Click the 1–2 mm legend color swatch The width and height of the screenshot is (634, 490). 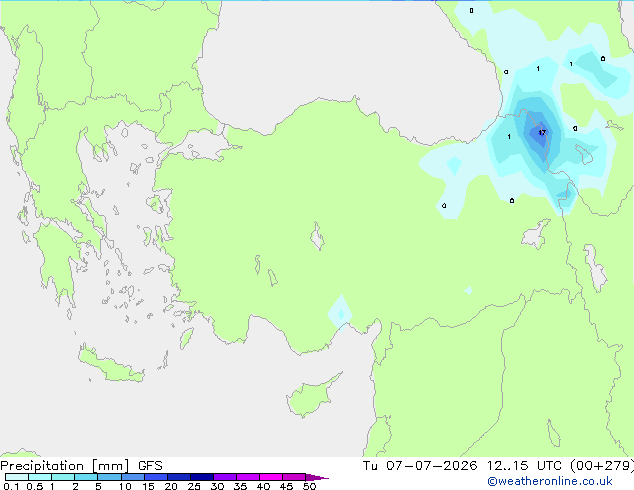pos(63,477)
